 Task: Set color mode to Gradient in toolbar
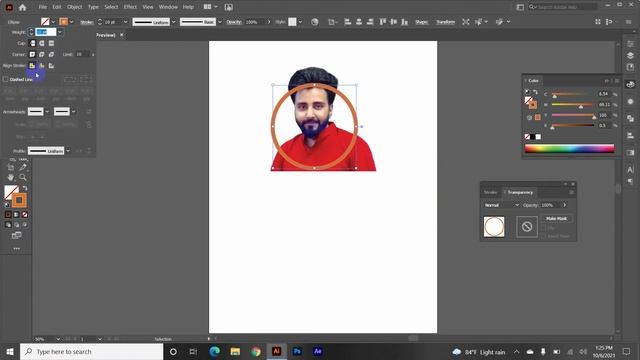coord(16,214)
